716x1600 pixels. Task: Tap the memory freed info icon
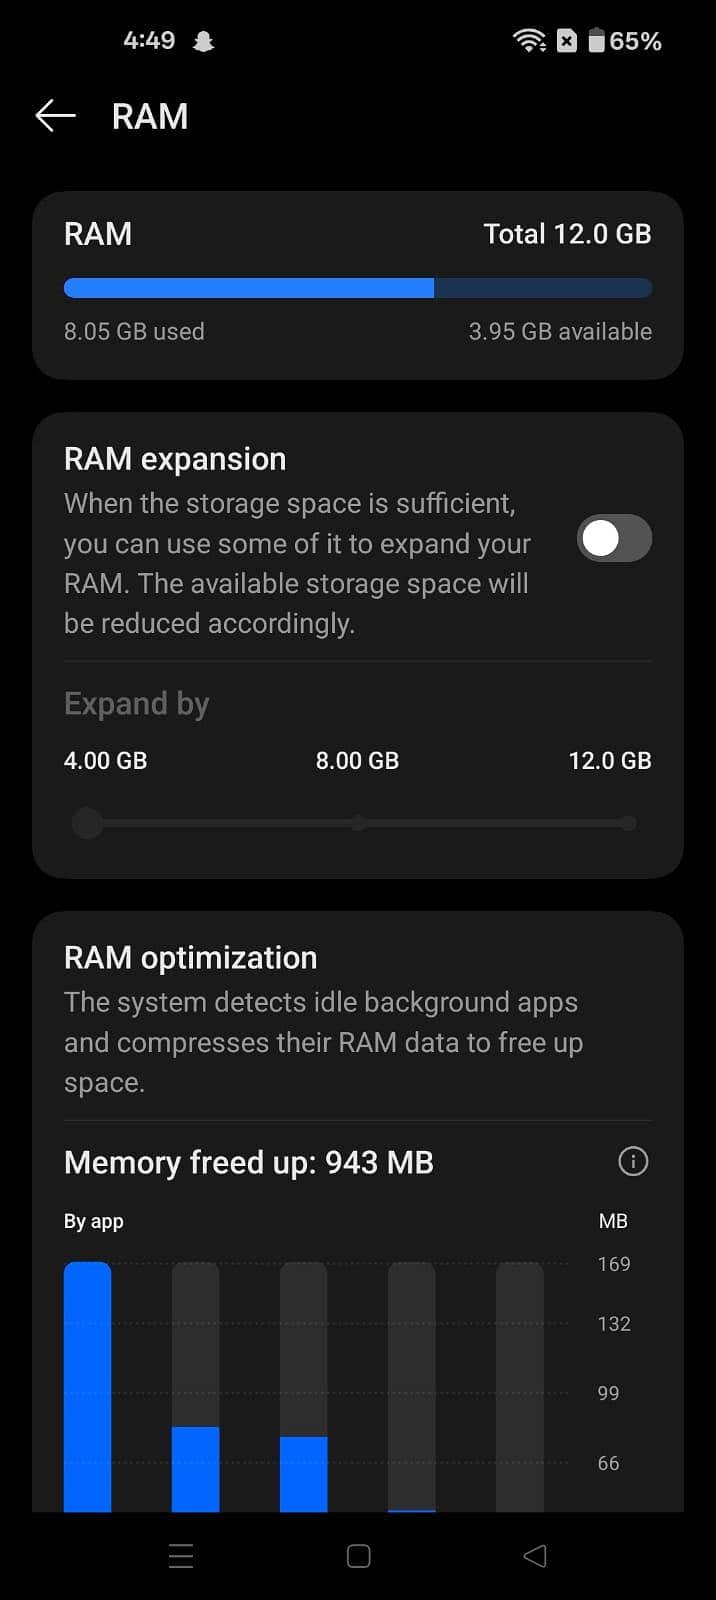tap(633, 1161)
